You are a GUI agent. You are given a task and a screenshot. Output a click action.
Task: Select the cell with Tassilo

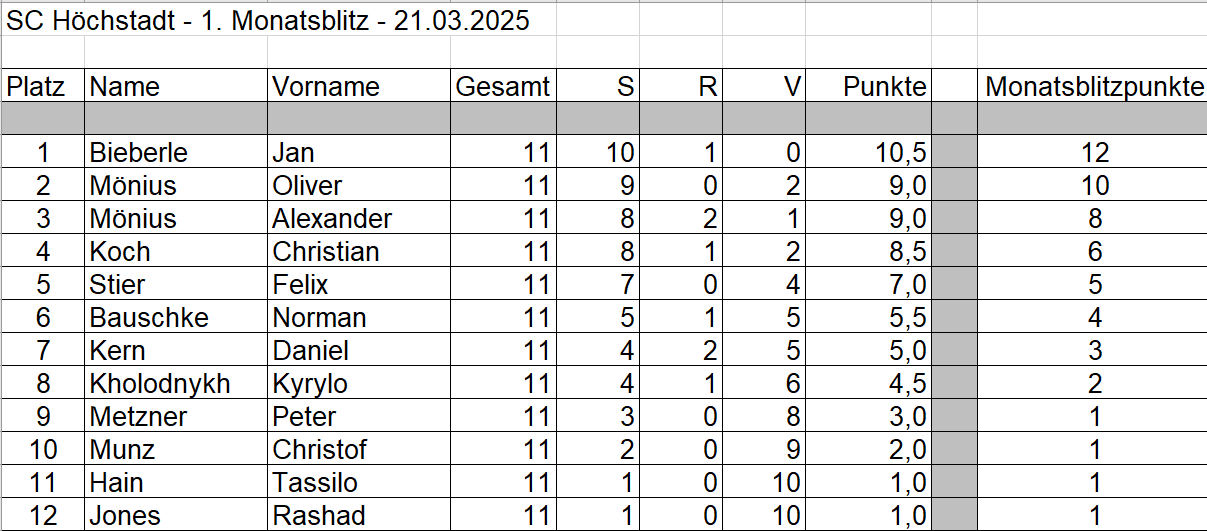pyautogui.click(x=315, y=483)
